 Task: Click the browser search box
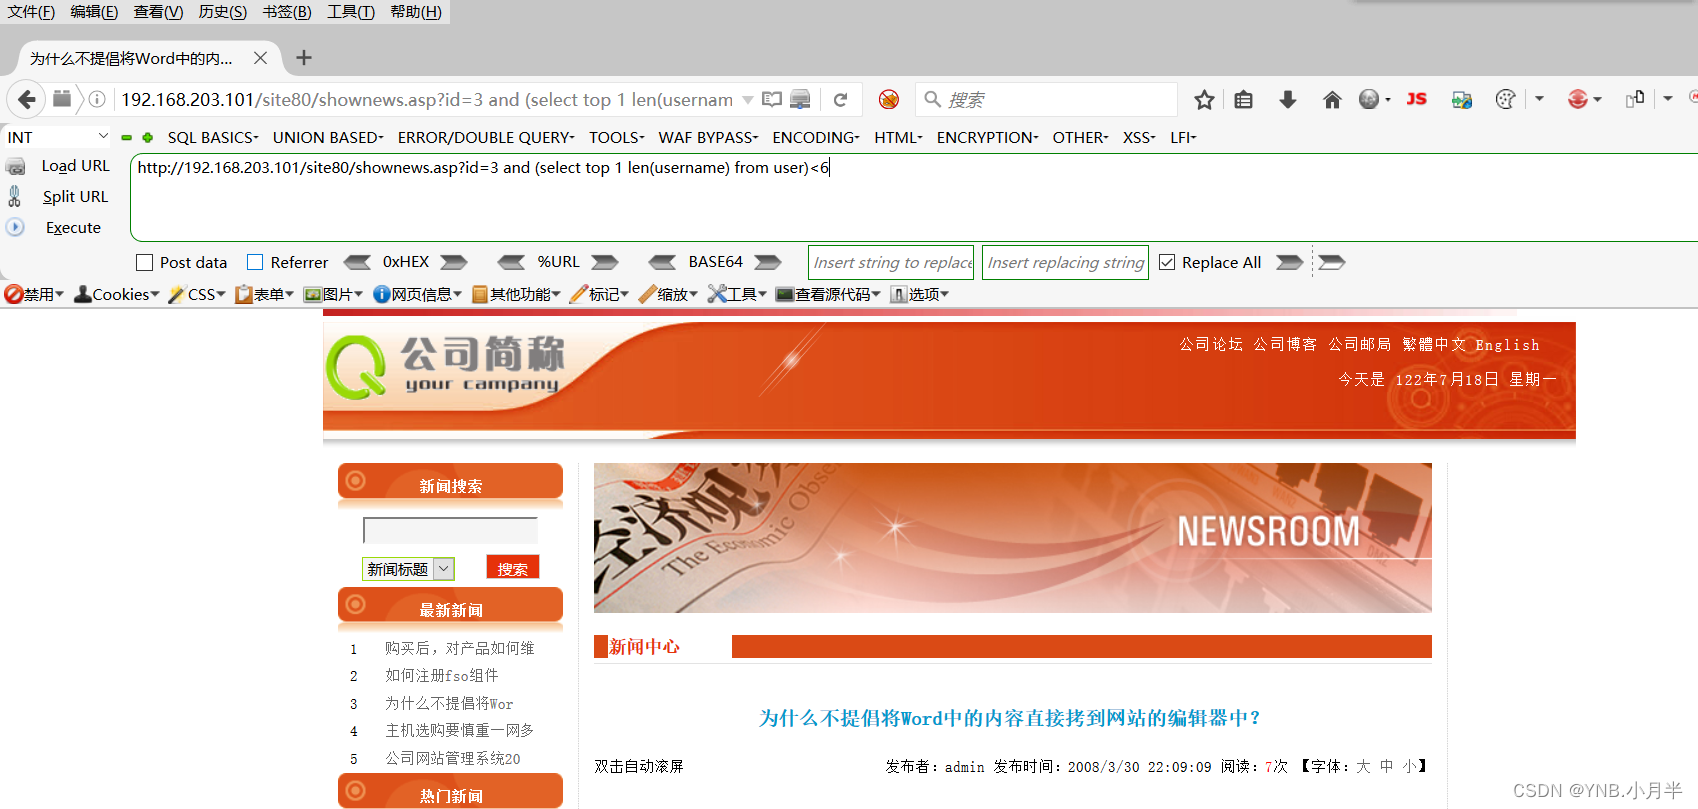click(1046, 99)
